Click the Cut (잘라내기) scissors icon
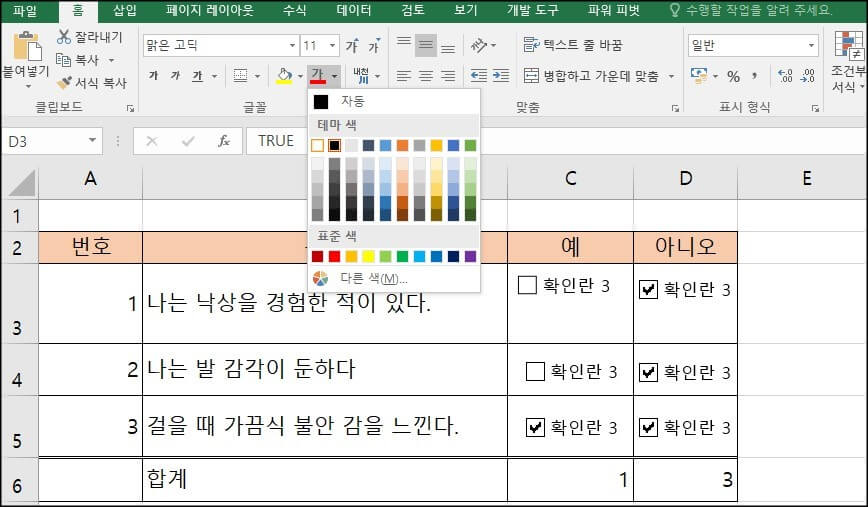 coord(64,37)
